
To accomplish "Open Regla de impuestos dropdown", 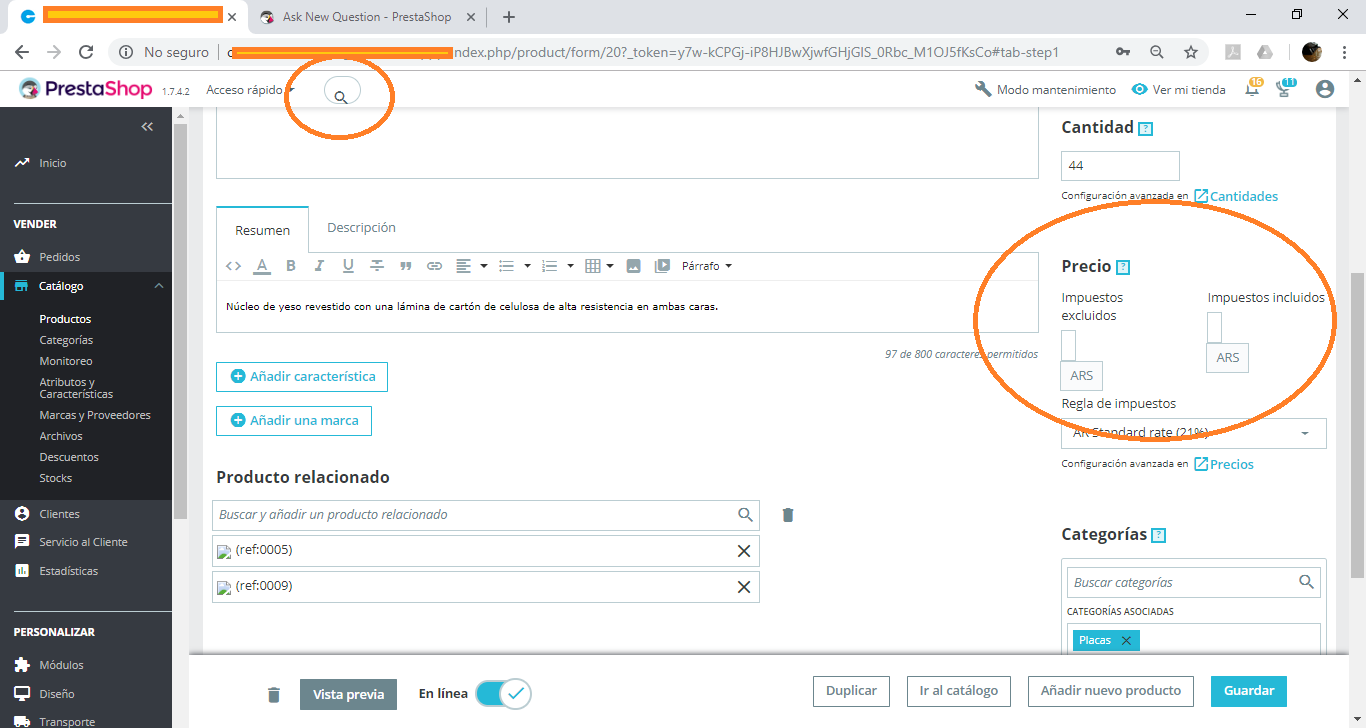I will pyautogui.click(x=1194, y=433).
